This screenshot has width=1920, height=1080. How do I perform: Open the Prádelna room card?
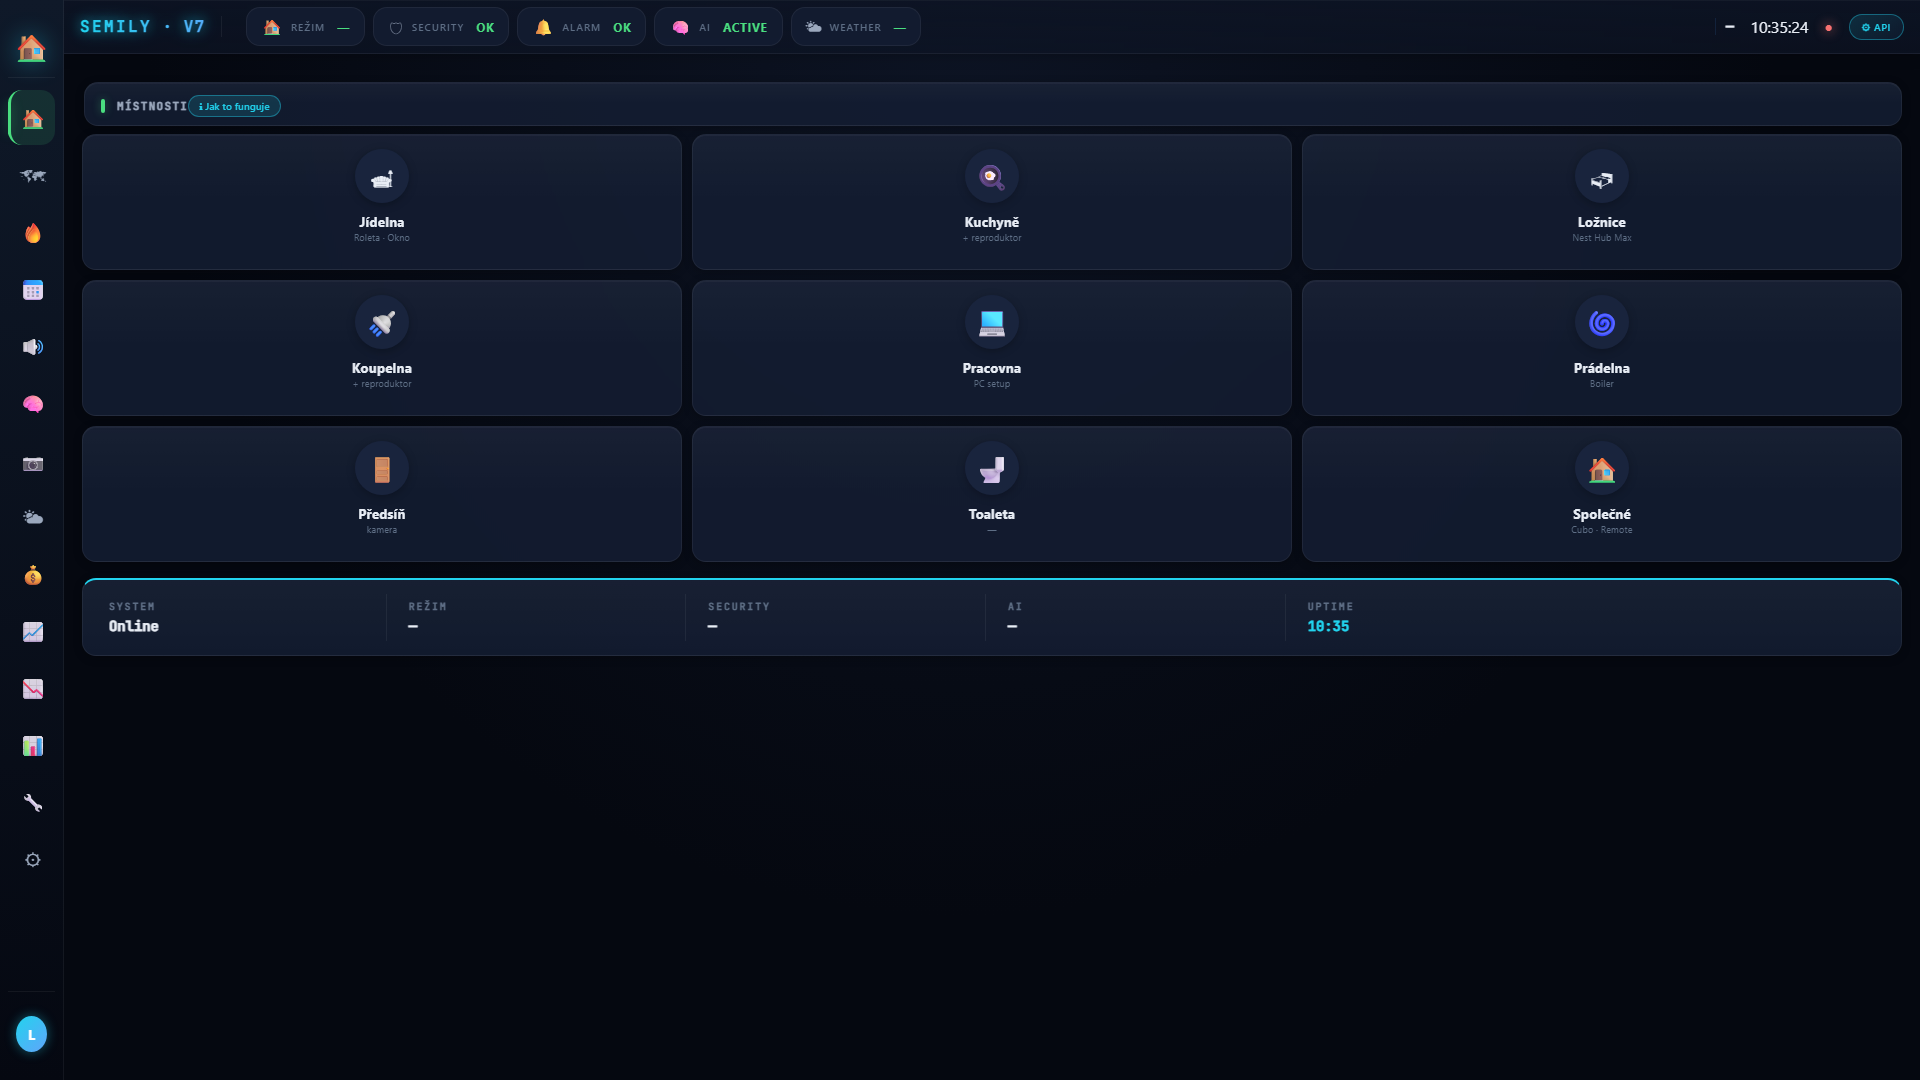coord(1602,348)
